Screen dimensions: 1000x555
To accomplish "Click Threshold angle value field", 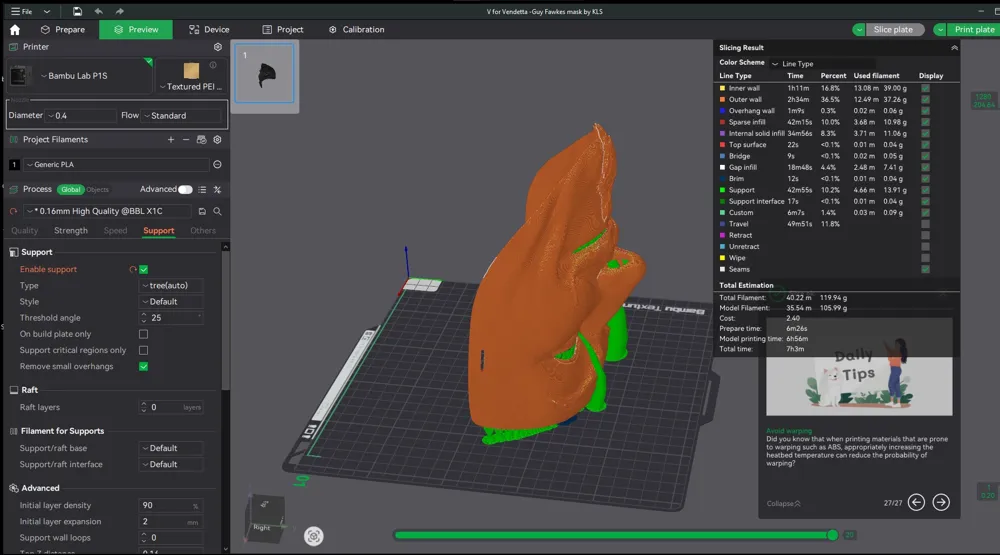I will click(171, 318).
